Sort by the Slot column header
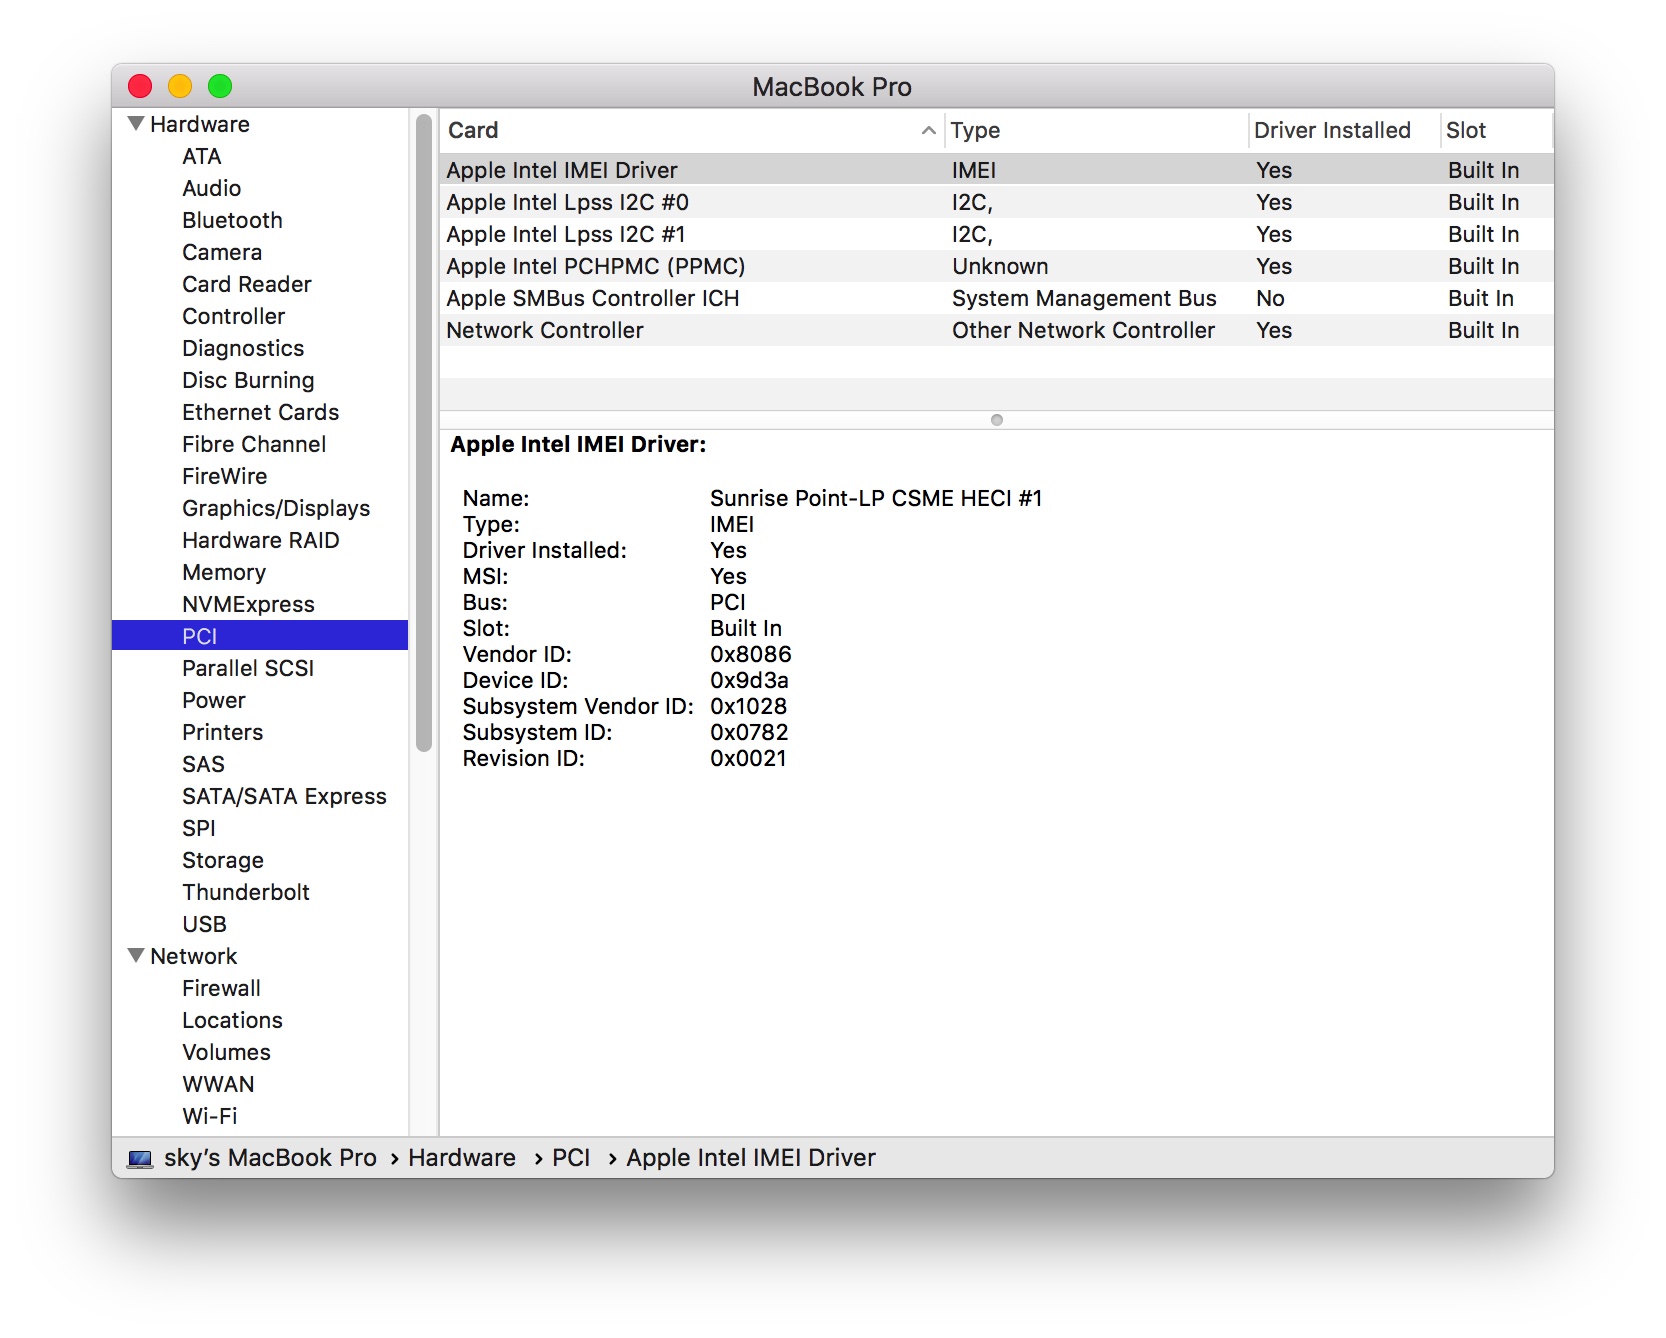The image size is (1666, 1338). point(1496,131)
